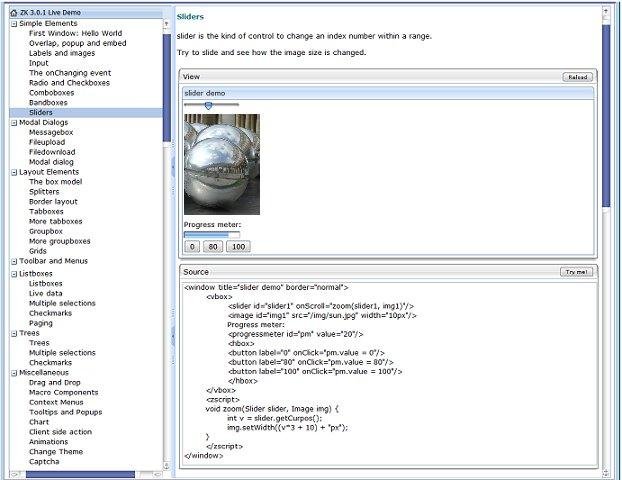Open the Input demo
The image size is (622, 480).
[38, 63]
